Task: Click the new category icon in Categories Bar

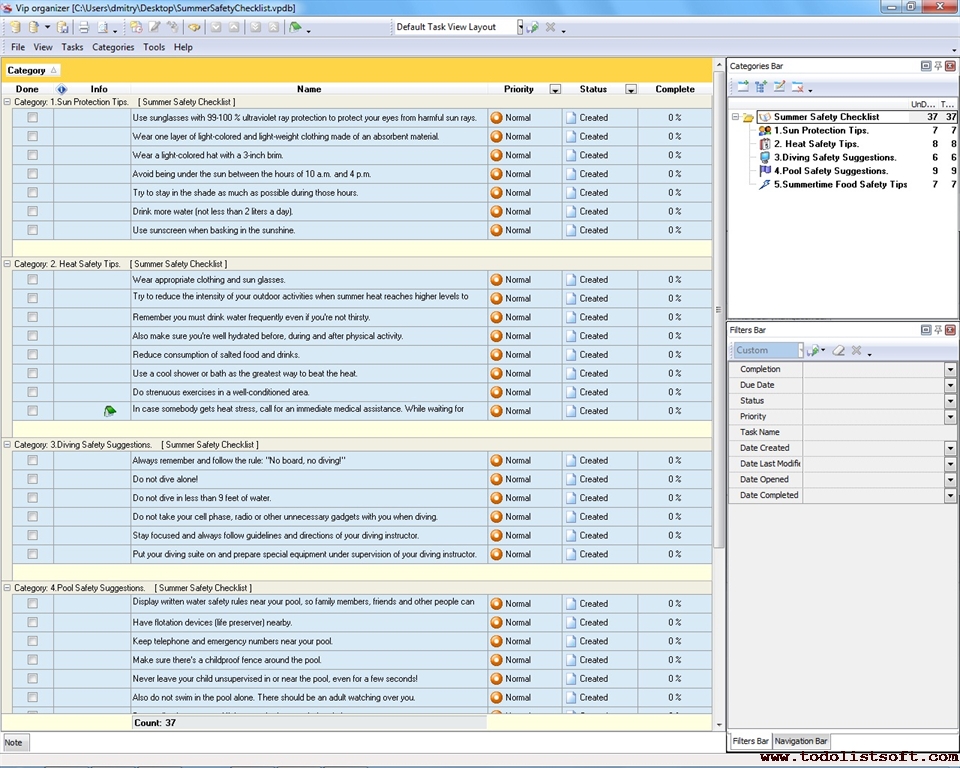Action: 743,87
